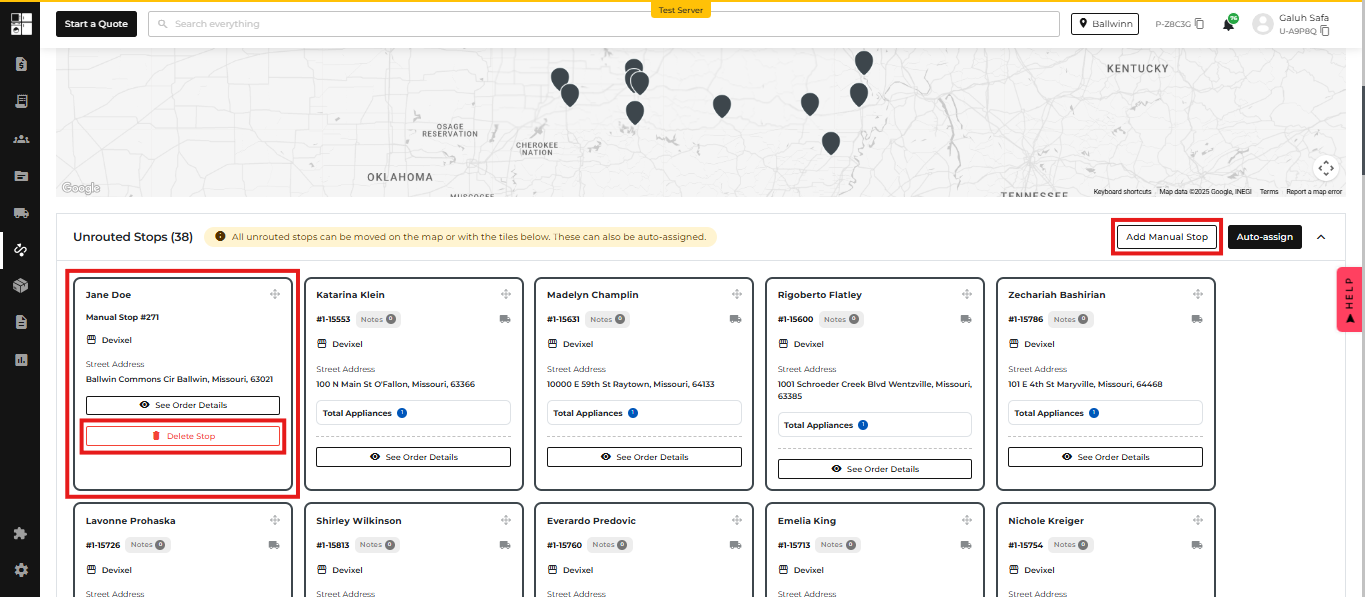The image size is (1365, 597).
Task: Open the settings gear in the sidebar
Action: coord(21,569)
